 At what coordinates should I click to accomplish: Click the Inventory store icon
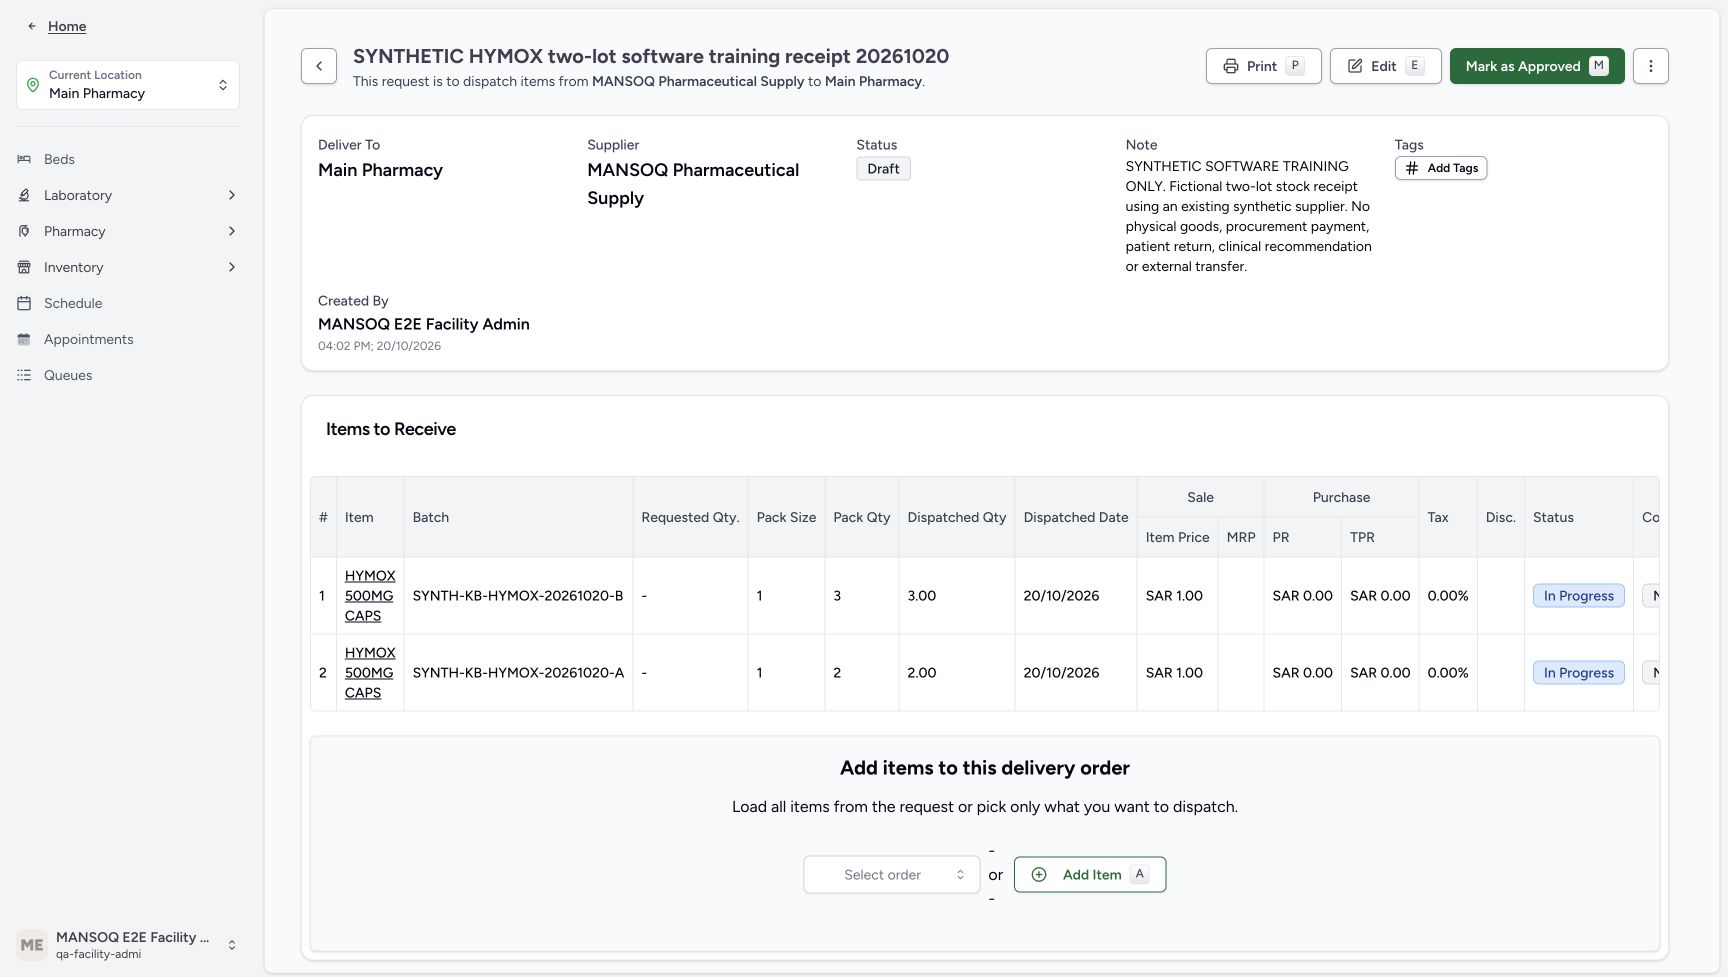(x=24, y=267)
